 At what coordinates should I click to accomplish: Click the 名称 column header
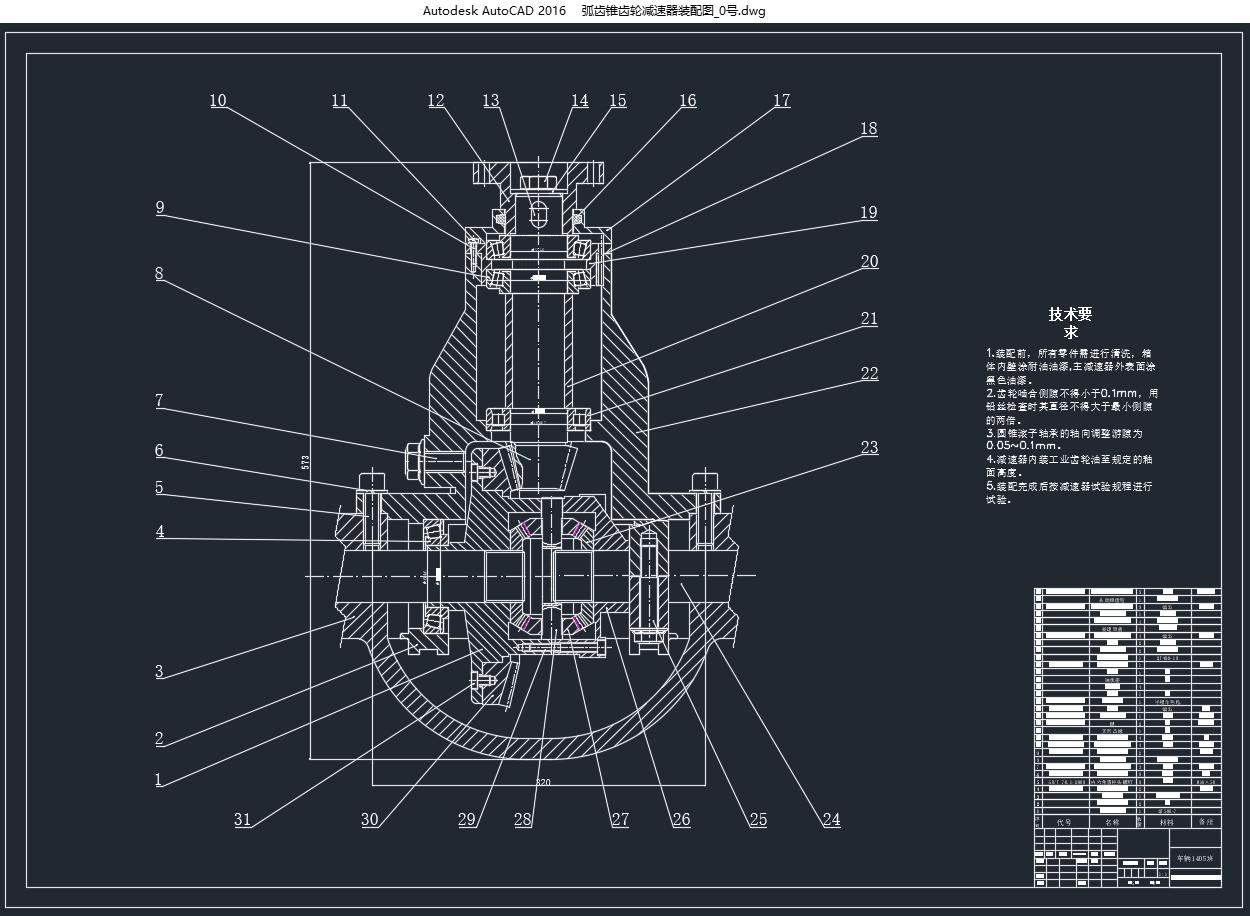(x=1111, y=822)
